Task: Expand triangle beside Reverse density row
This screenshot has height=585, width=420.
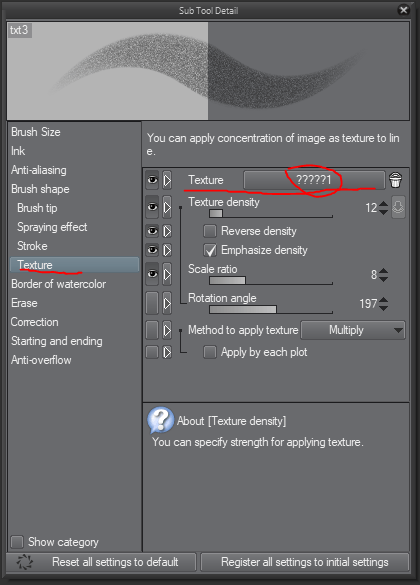Action: pos(167,231)
